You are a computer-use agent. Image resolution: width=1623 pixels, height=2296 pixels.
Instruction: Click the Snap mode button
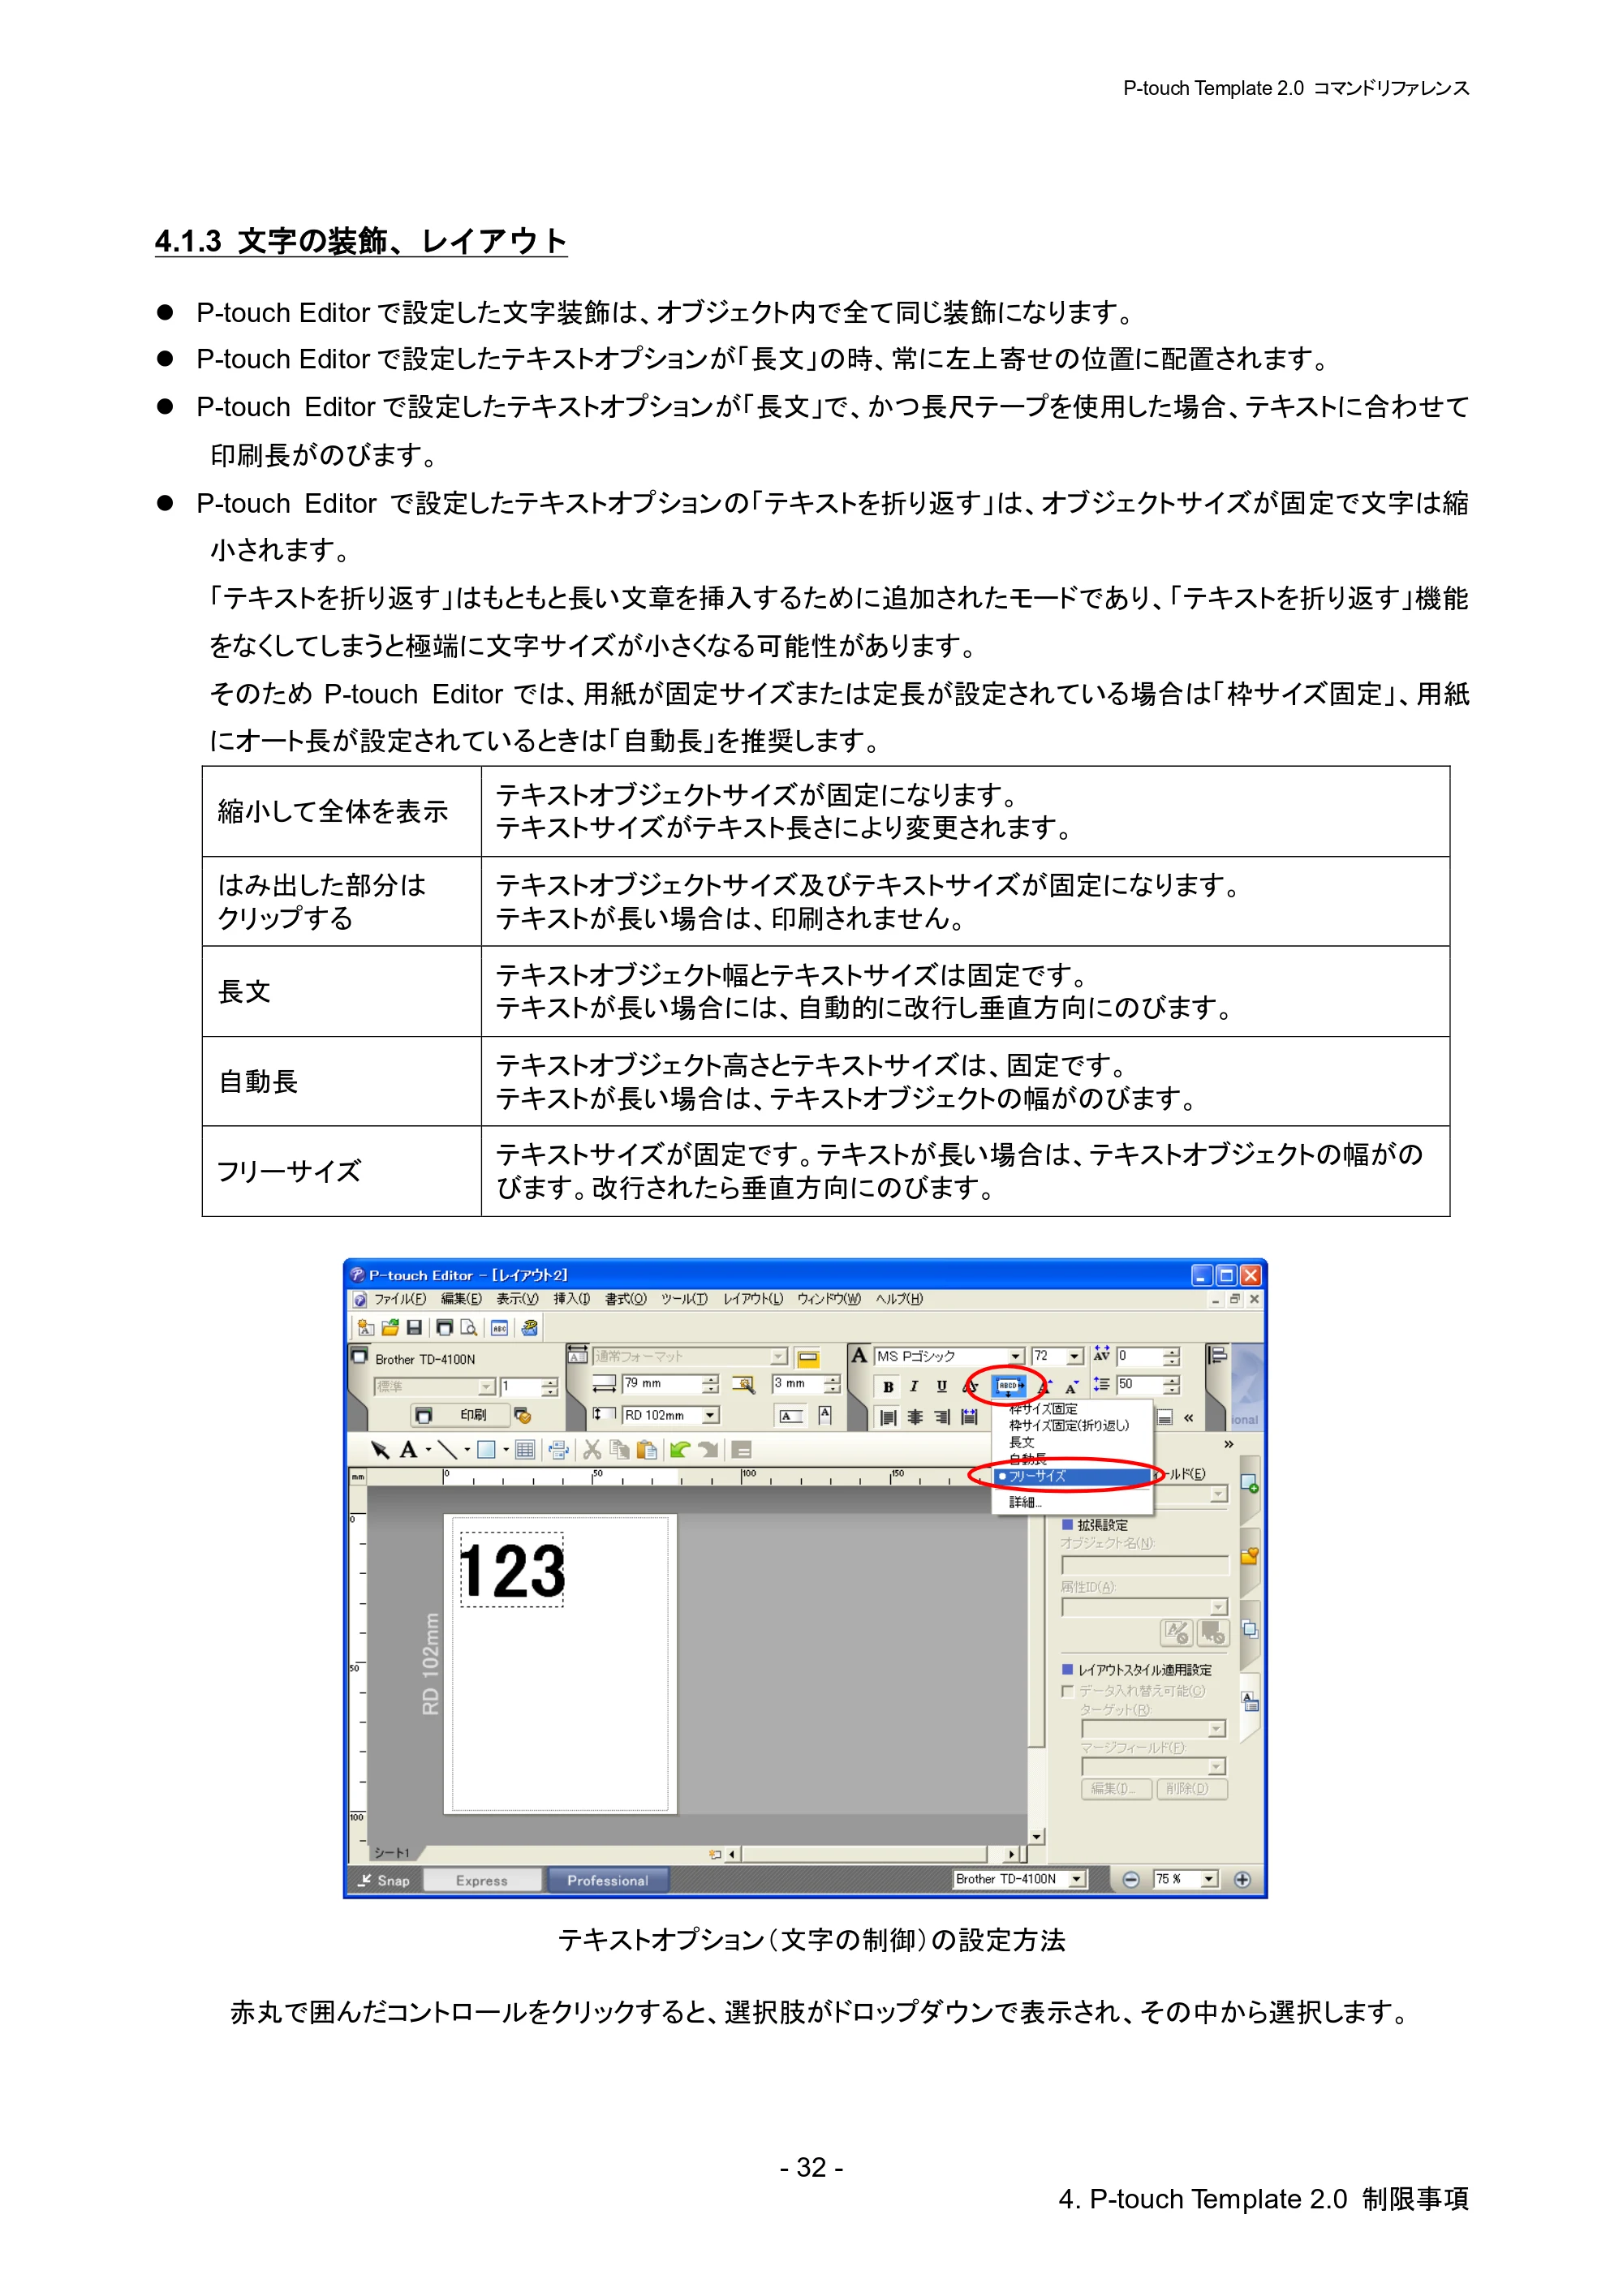[385, 1881]
